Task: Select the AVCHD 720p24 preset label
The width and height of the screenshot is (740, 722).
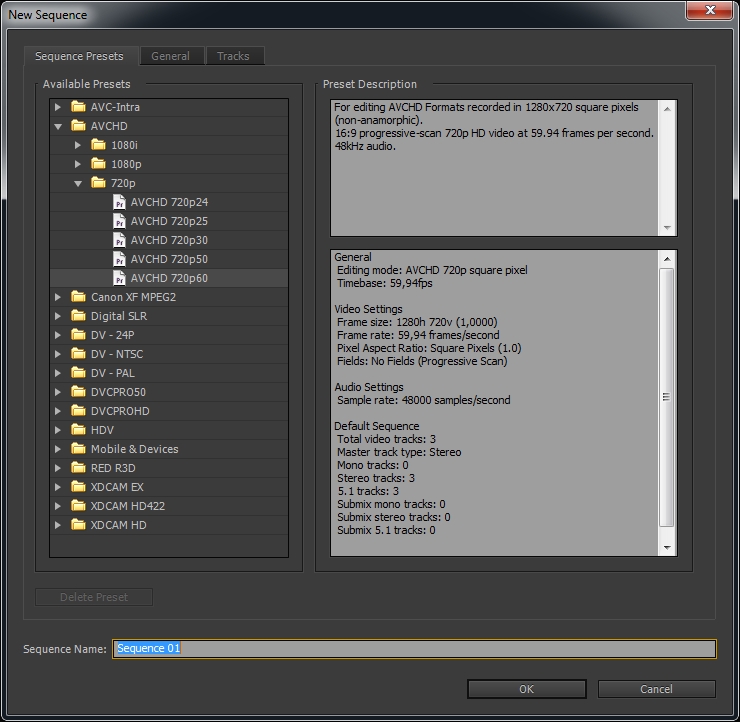Action: (x=169, y=202)
